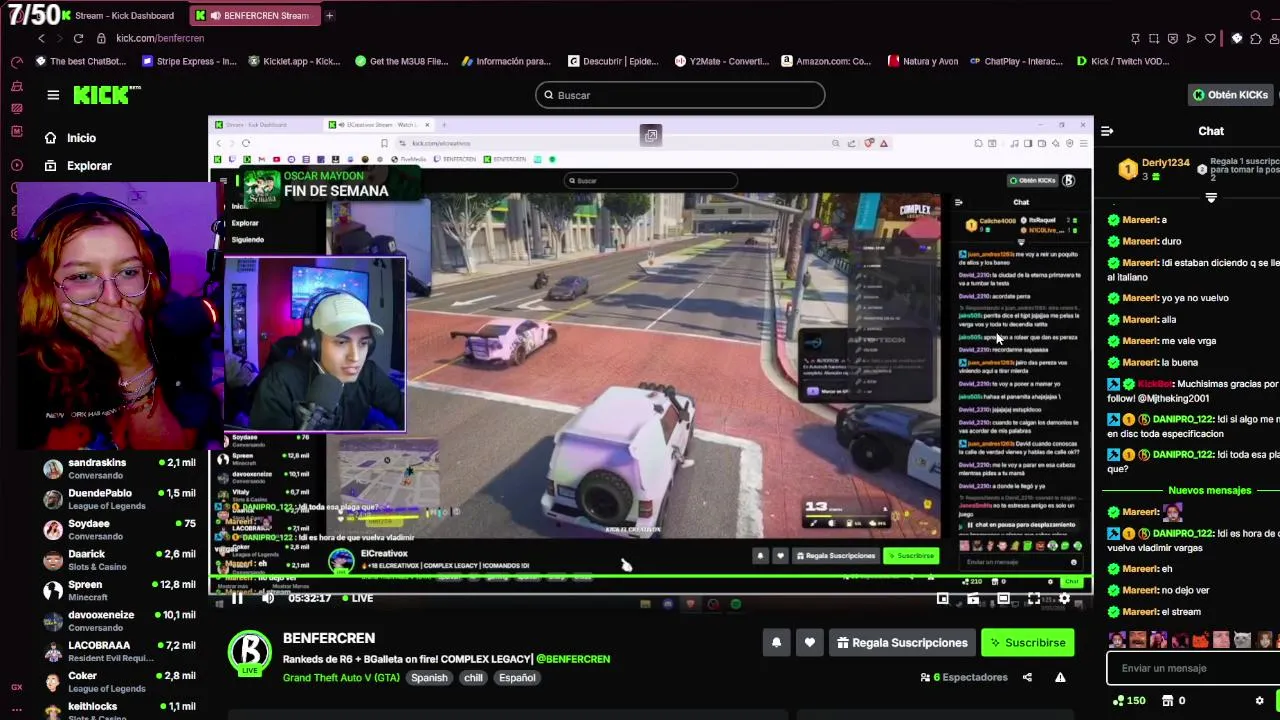Open Inicio in the sidebar
This screenshot has height=720, width=1280.
coord(71,138)
